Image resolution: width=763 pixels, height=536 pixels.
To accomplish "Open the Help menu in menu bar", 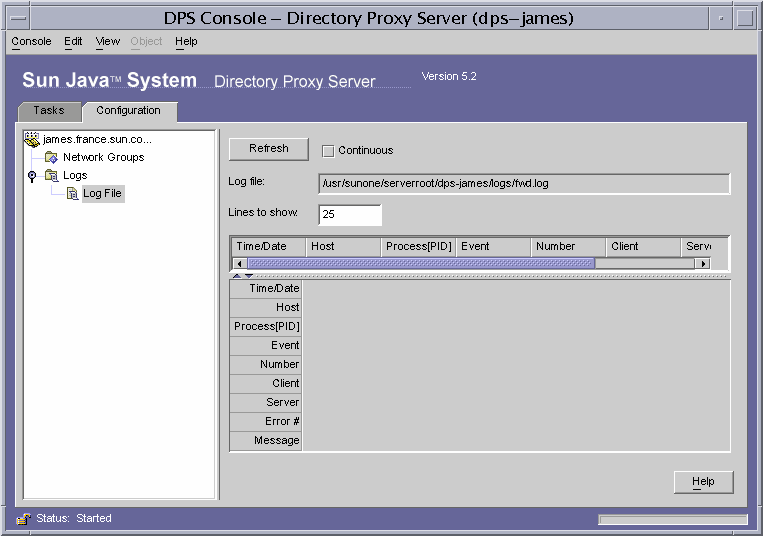I will pyautogui.click(x=186, y=41).
